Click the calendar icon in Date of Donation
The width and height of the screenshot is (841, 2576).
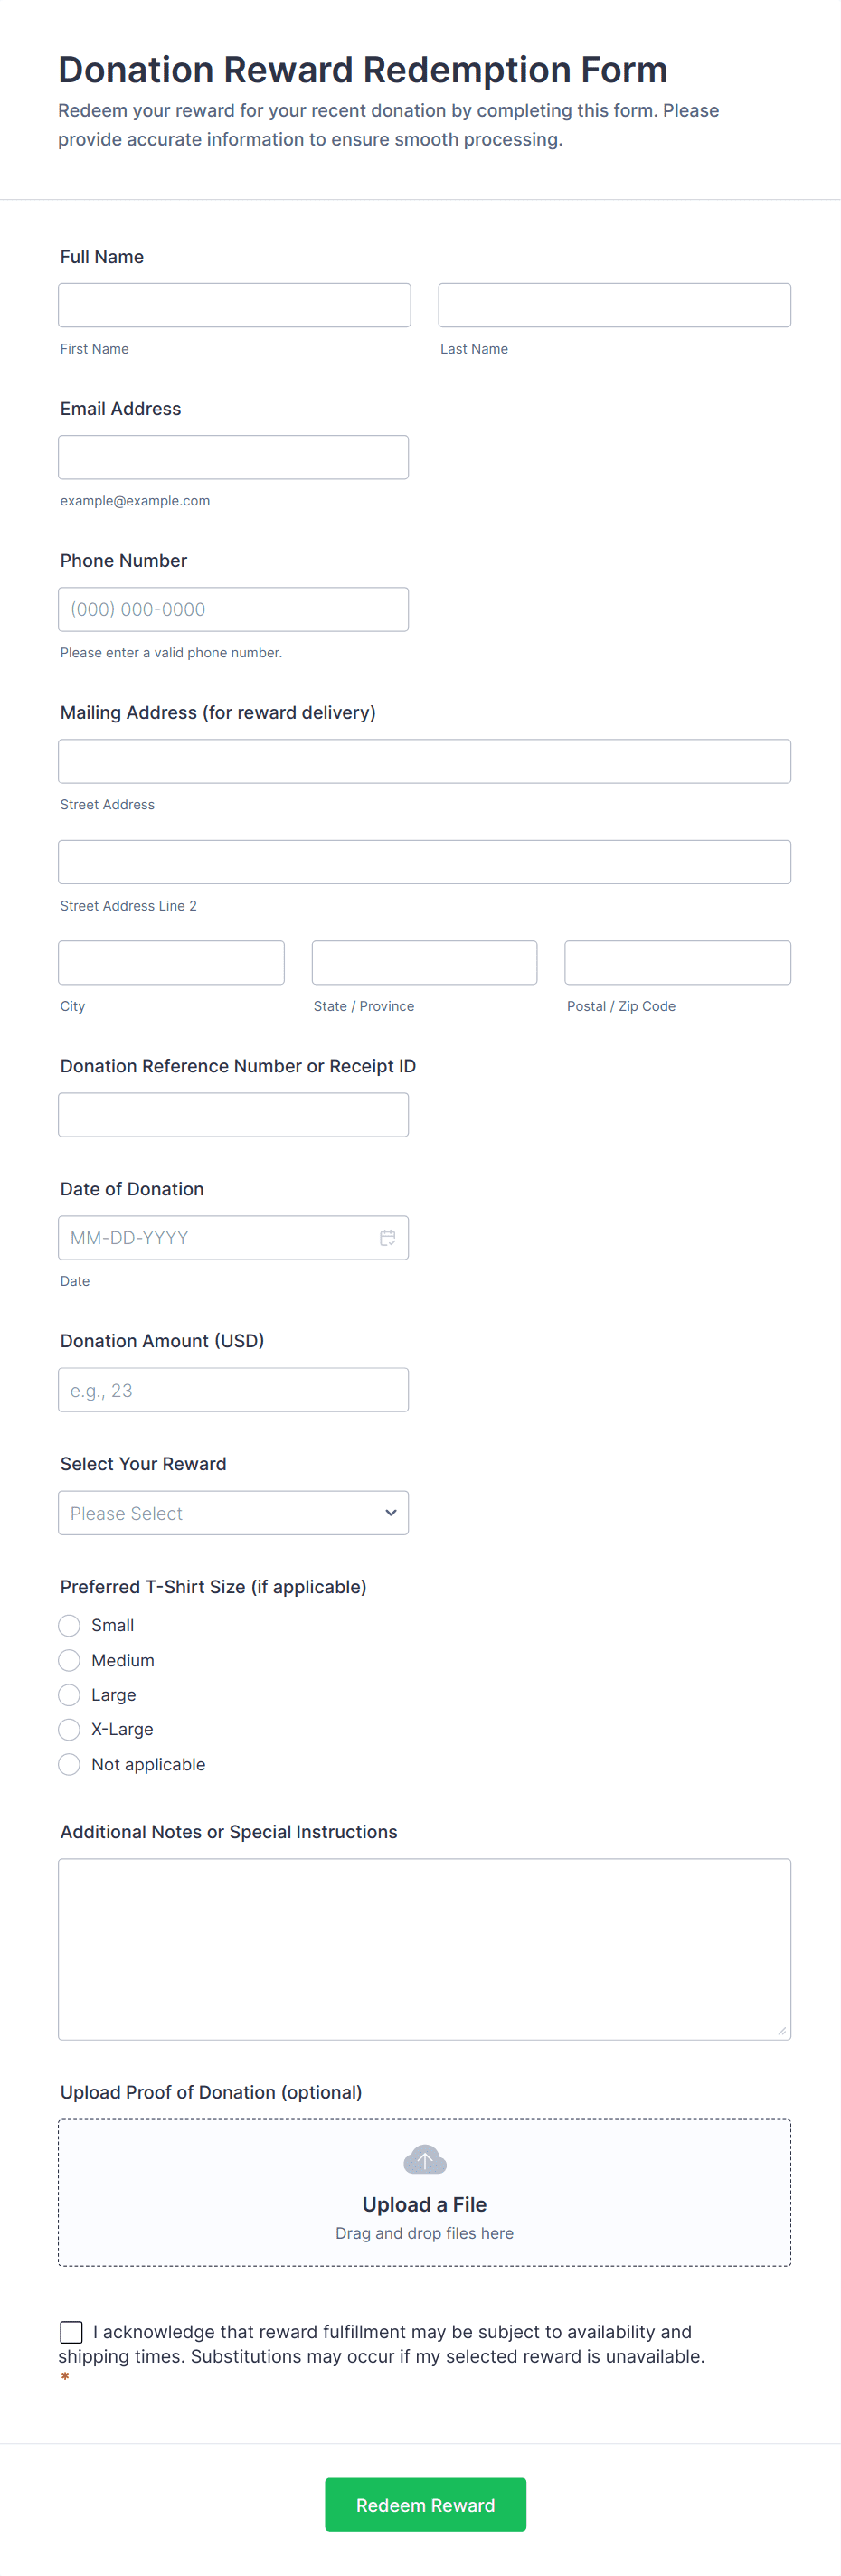[x=388, y=1237]
